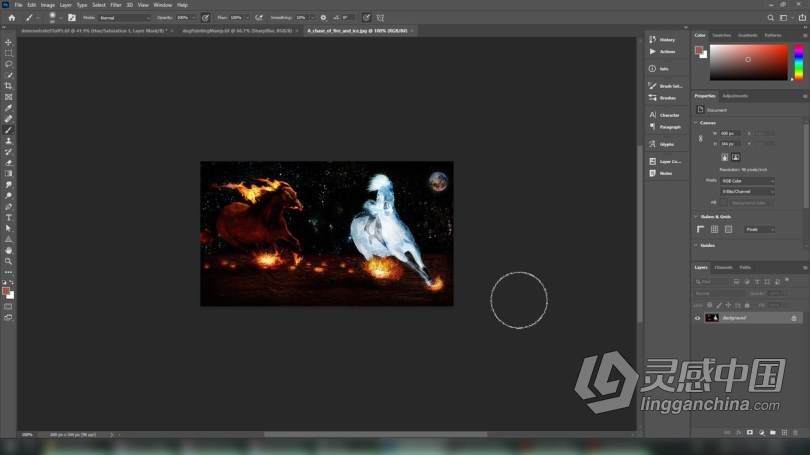Open the Flow value dropdown
This screenshot has width=810, height=455.
(x=247, y=18)
